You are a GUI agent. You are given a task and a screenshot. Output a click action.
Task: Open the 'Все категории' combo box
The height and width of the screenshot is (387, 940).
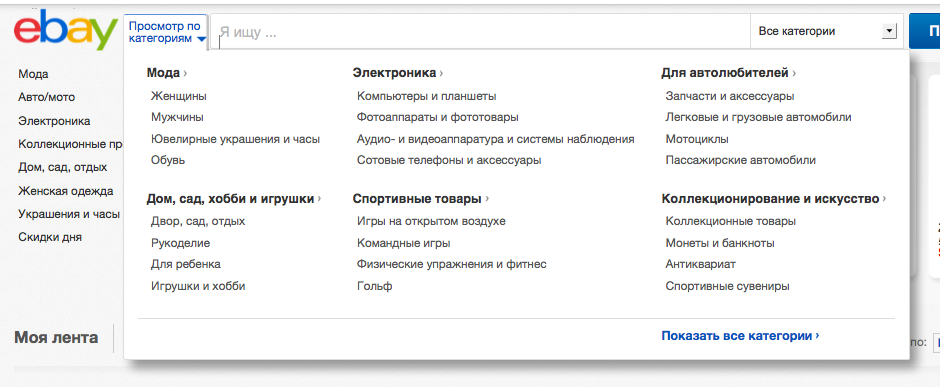[826, 31]
